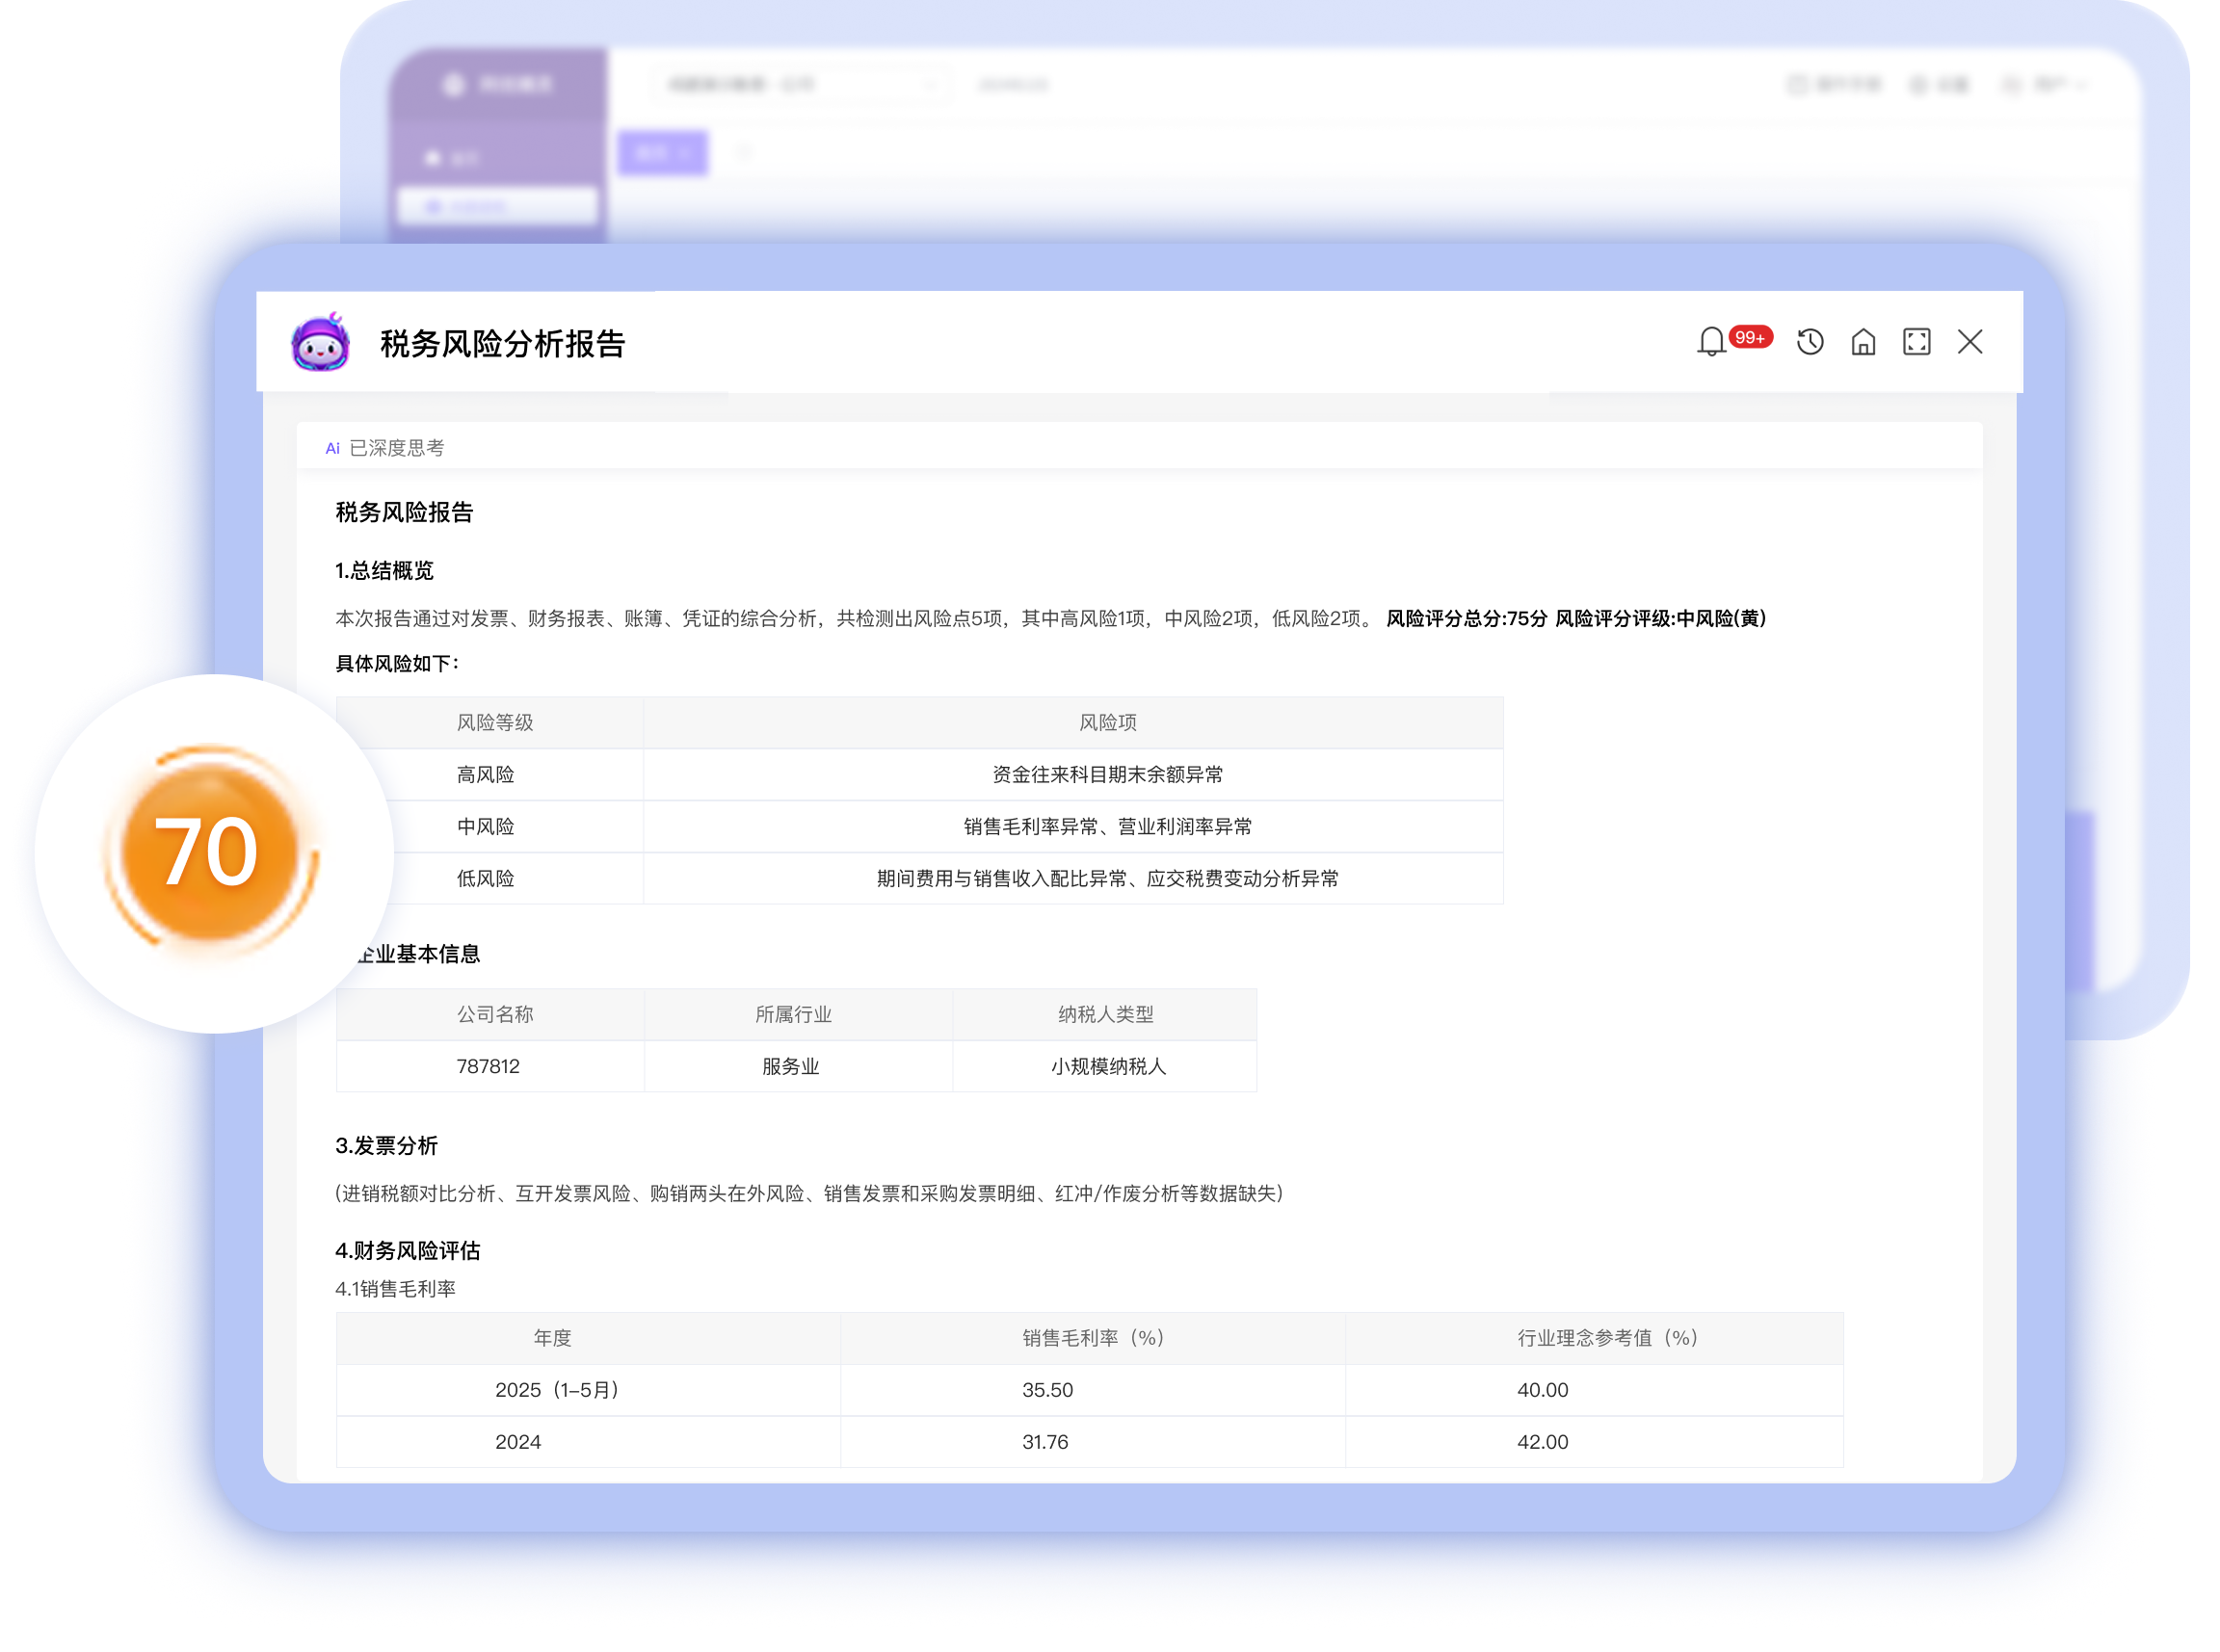
Task: Open the blurred user dropdown at top right
Action: point(2047,85)
